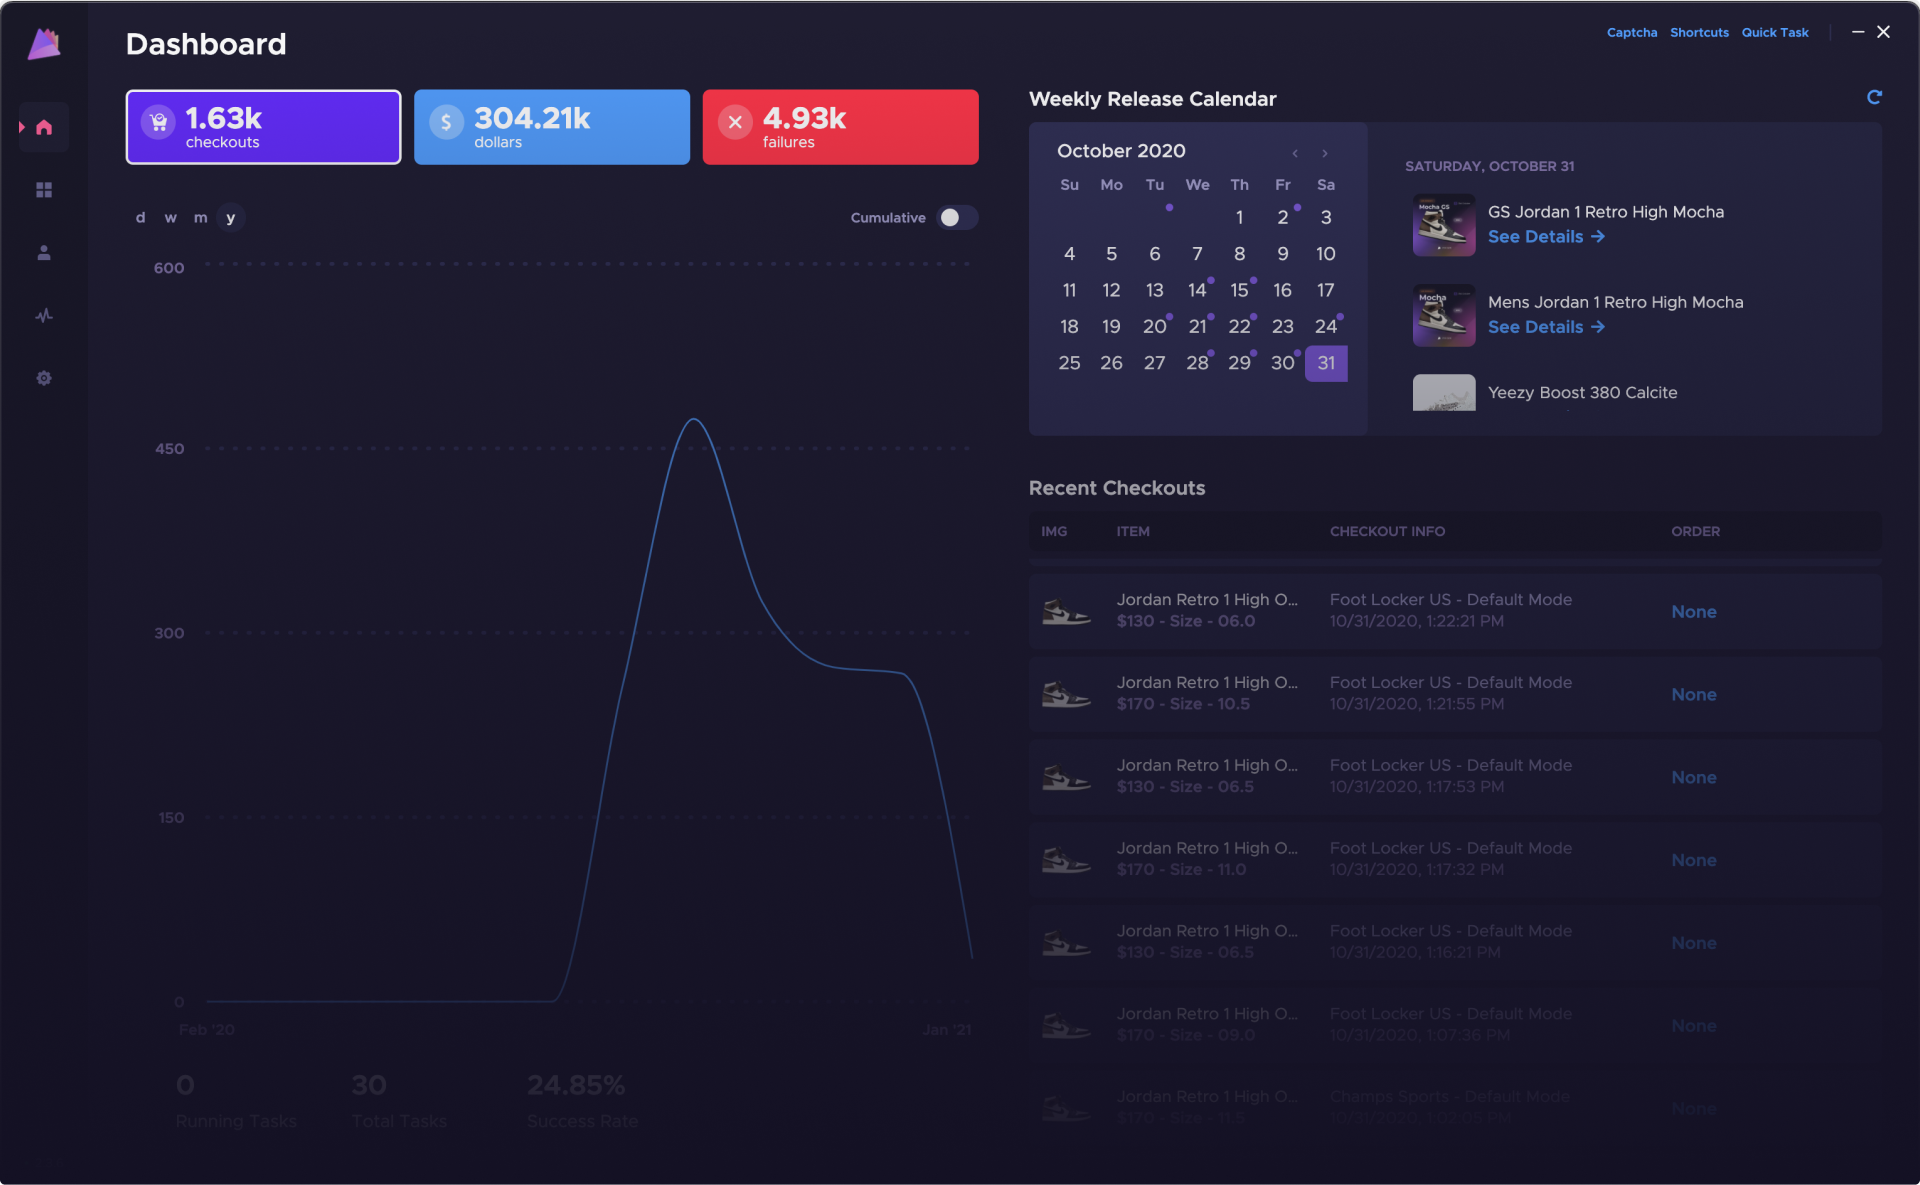Toggle the Cumulative switch
This screenshot has height=1185, width=1920.
click(x=957, y=217)
